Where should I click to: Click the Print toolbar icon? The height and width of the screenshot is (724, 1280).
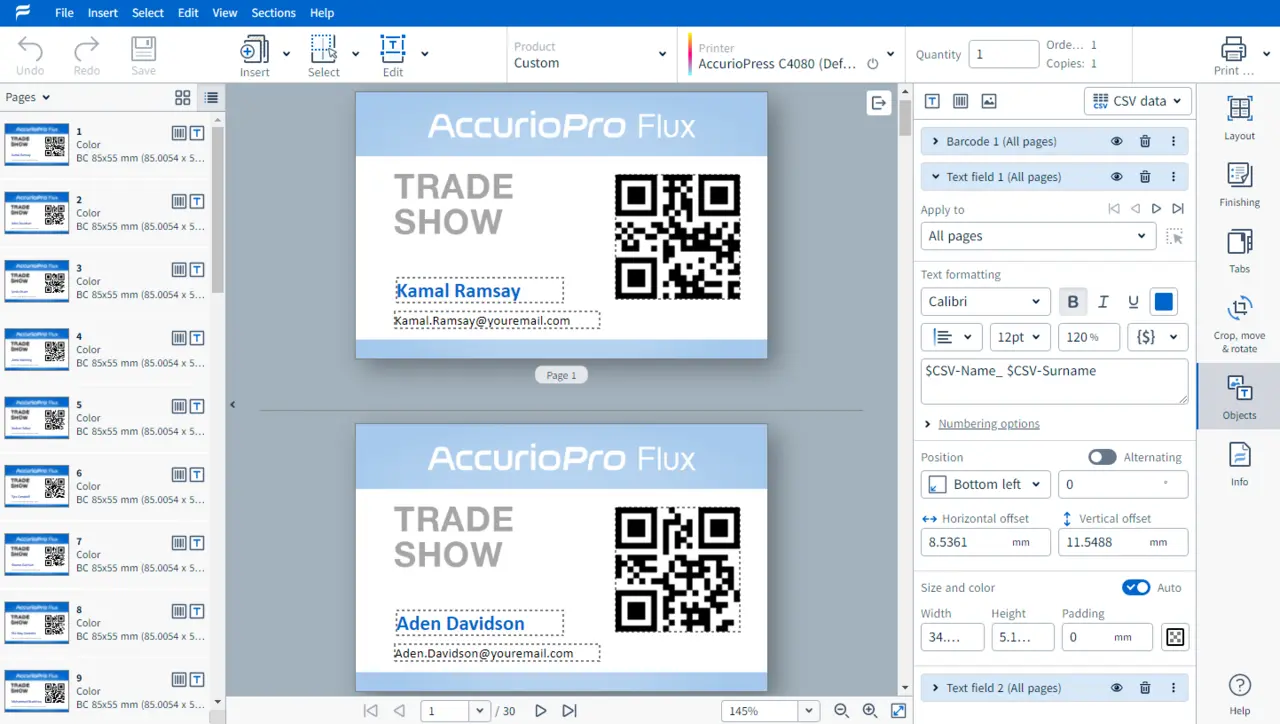(1233, 55)
